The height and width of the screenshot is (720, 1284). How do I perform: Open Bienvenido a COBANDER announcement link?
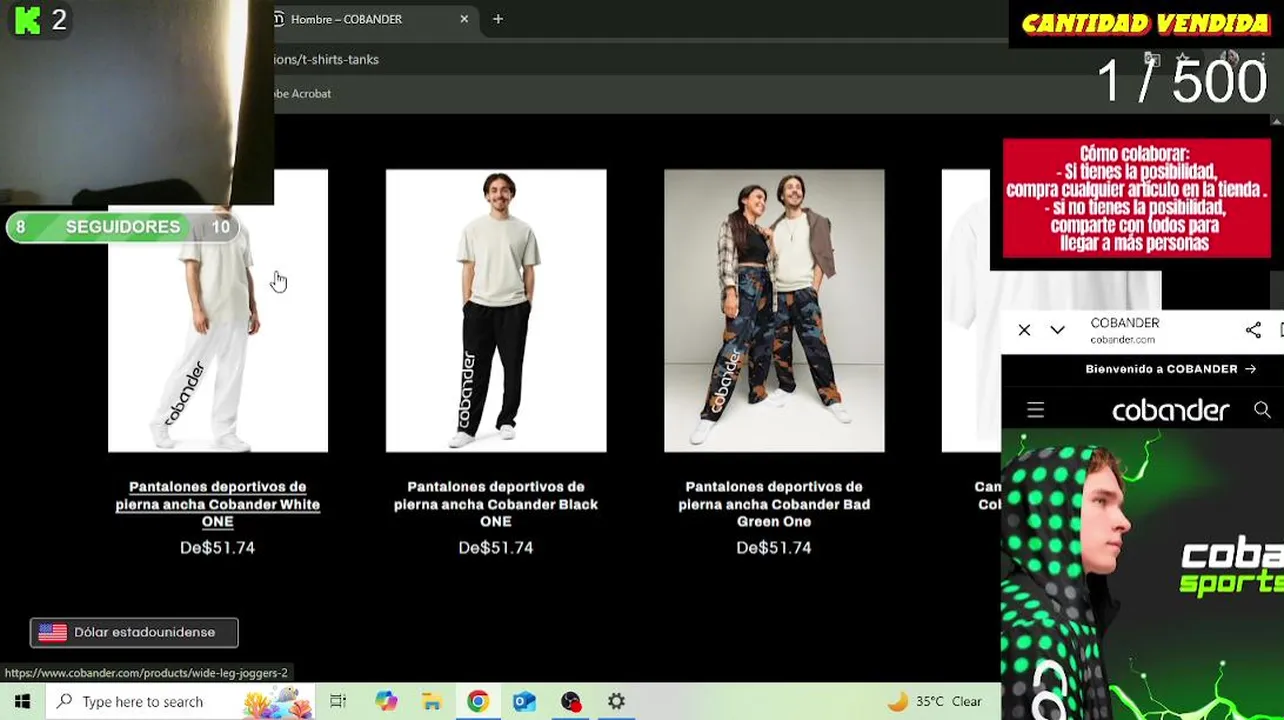point(1170,369)
